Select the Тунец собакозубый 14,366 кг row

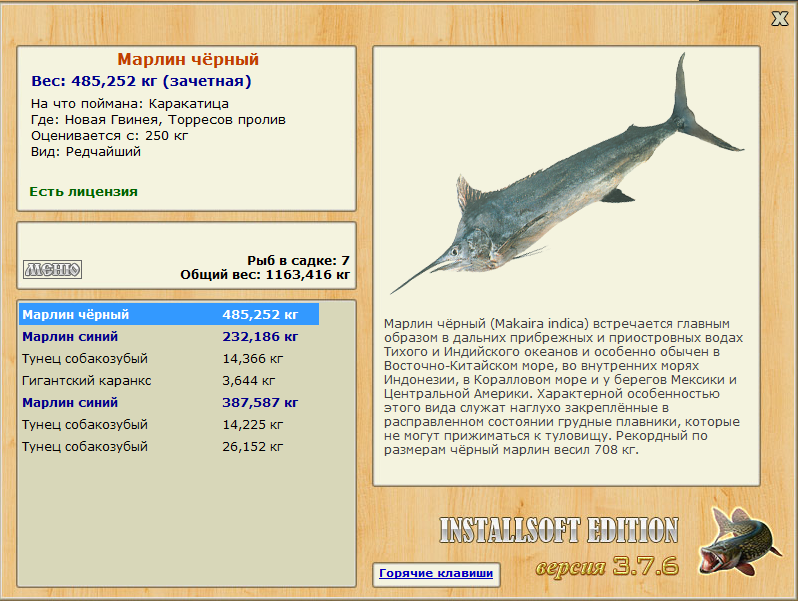[x=169, y=359]
